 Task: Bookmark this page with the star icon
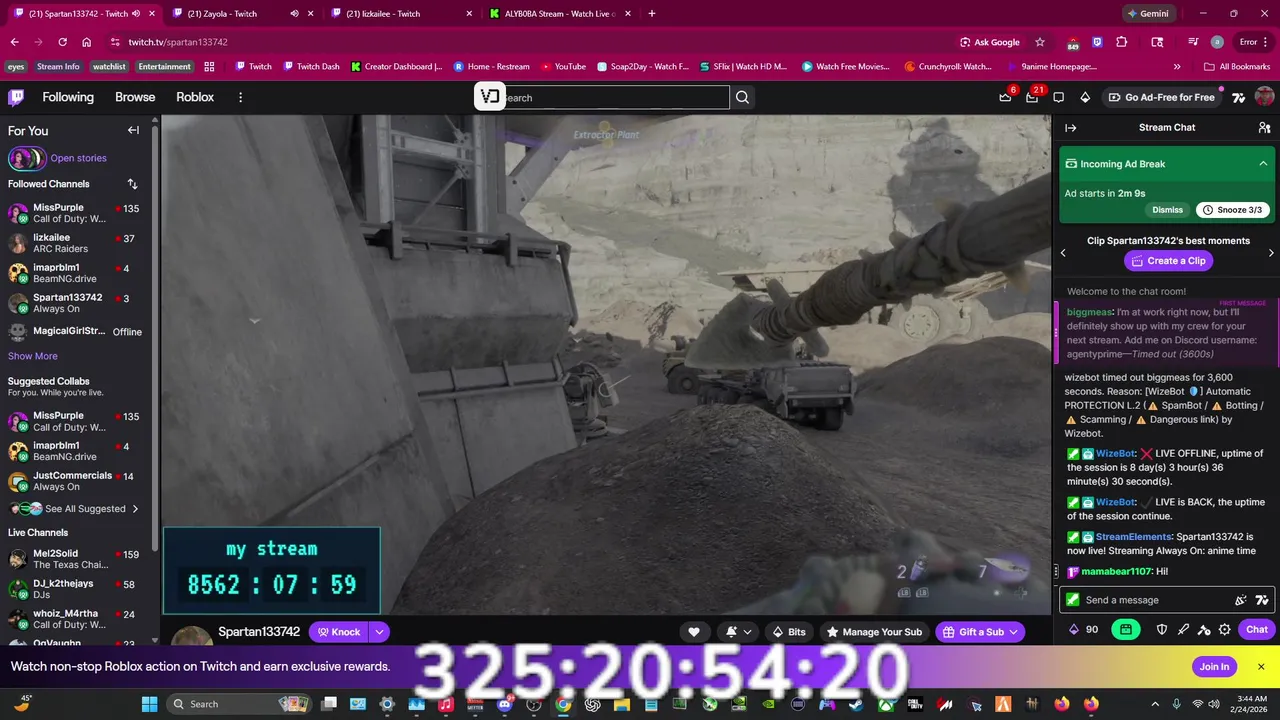coord(1040,42)
